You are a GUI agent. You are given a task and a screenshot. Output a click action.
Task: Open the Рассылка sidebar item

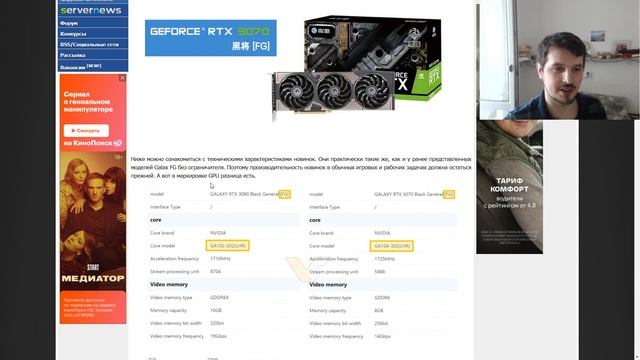(72, 55)
